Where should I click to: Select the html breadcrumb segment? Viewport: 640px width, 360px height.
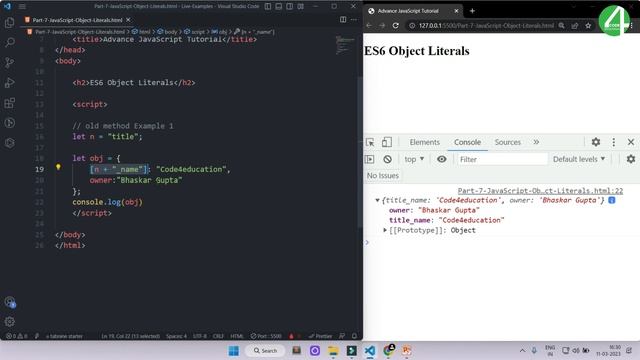click(x=141, y=31)
